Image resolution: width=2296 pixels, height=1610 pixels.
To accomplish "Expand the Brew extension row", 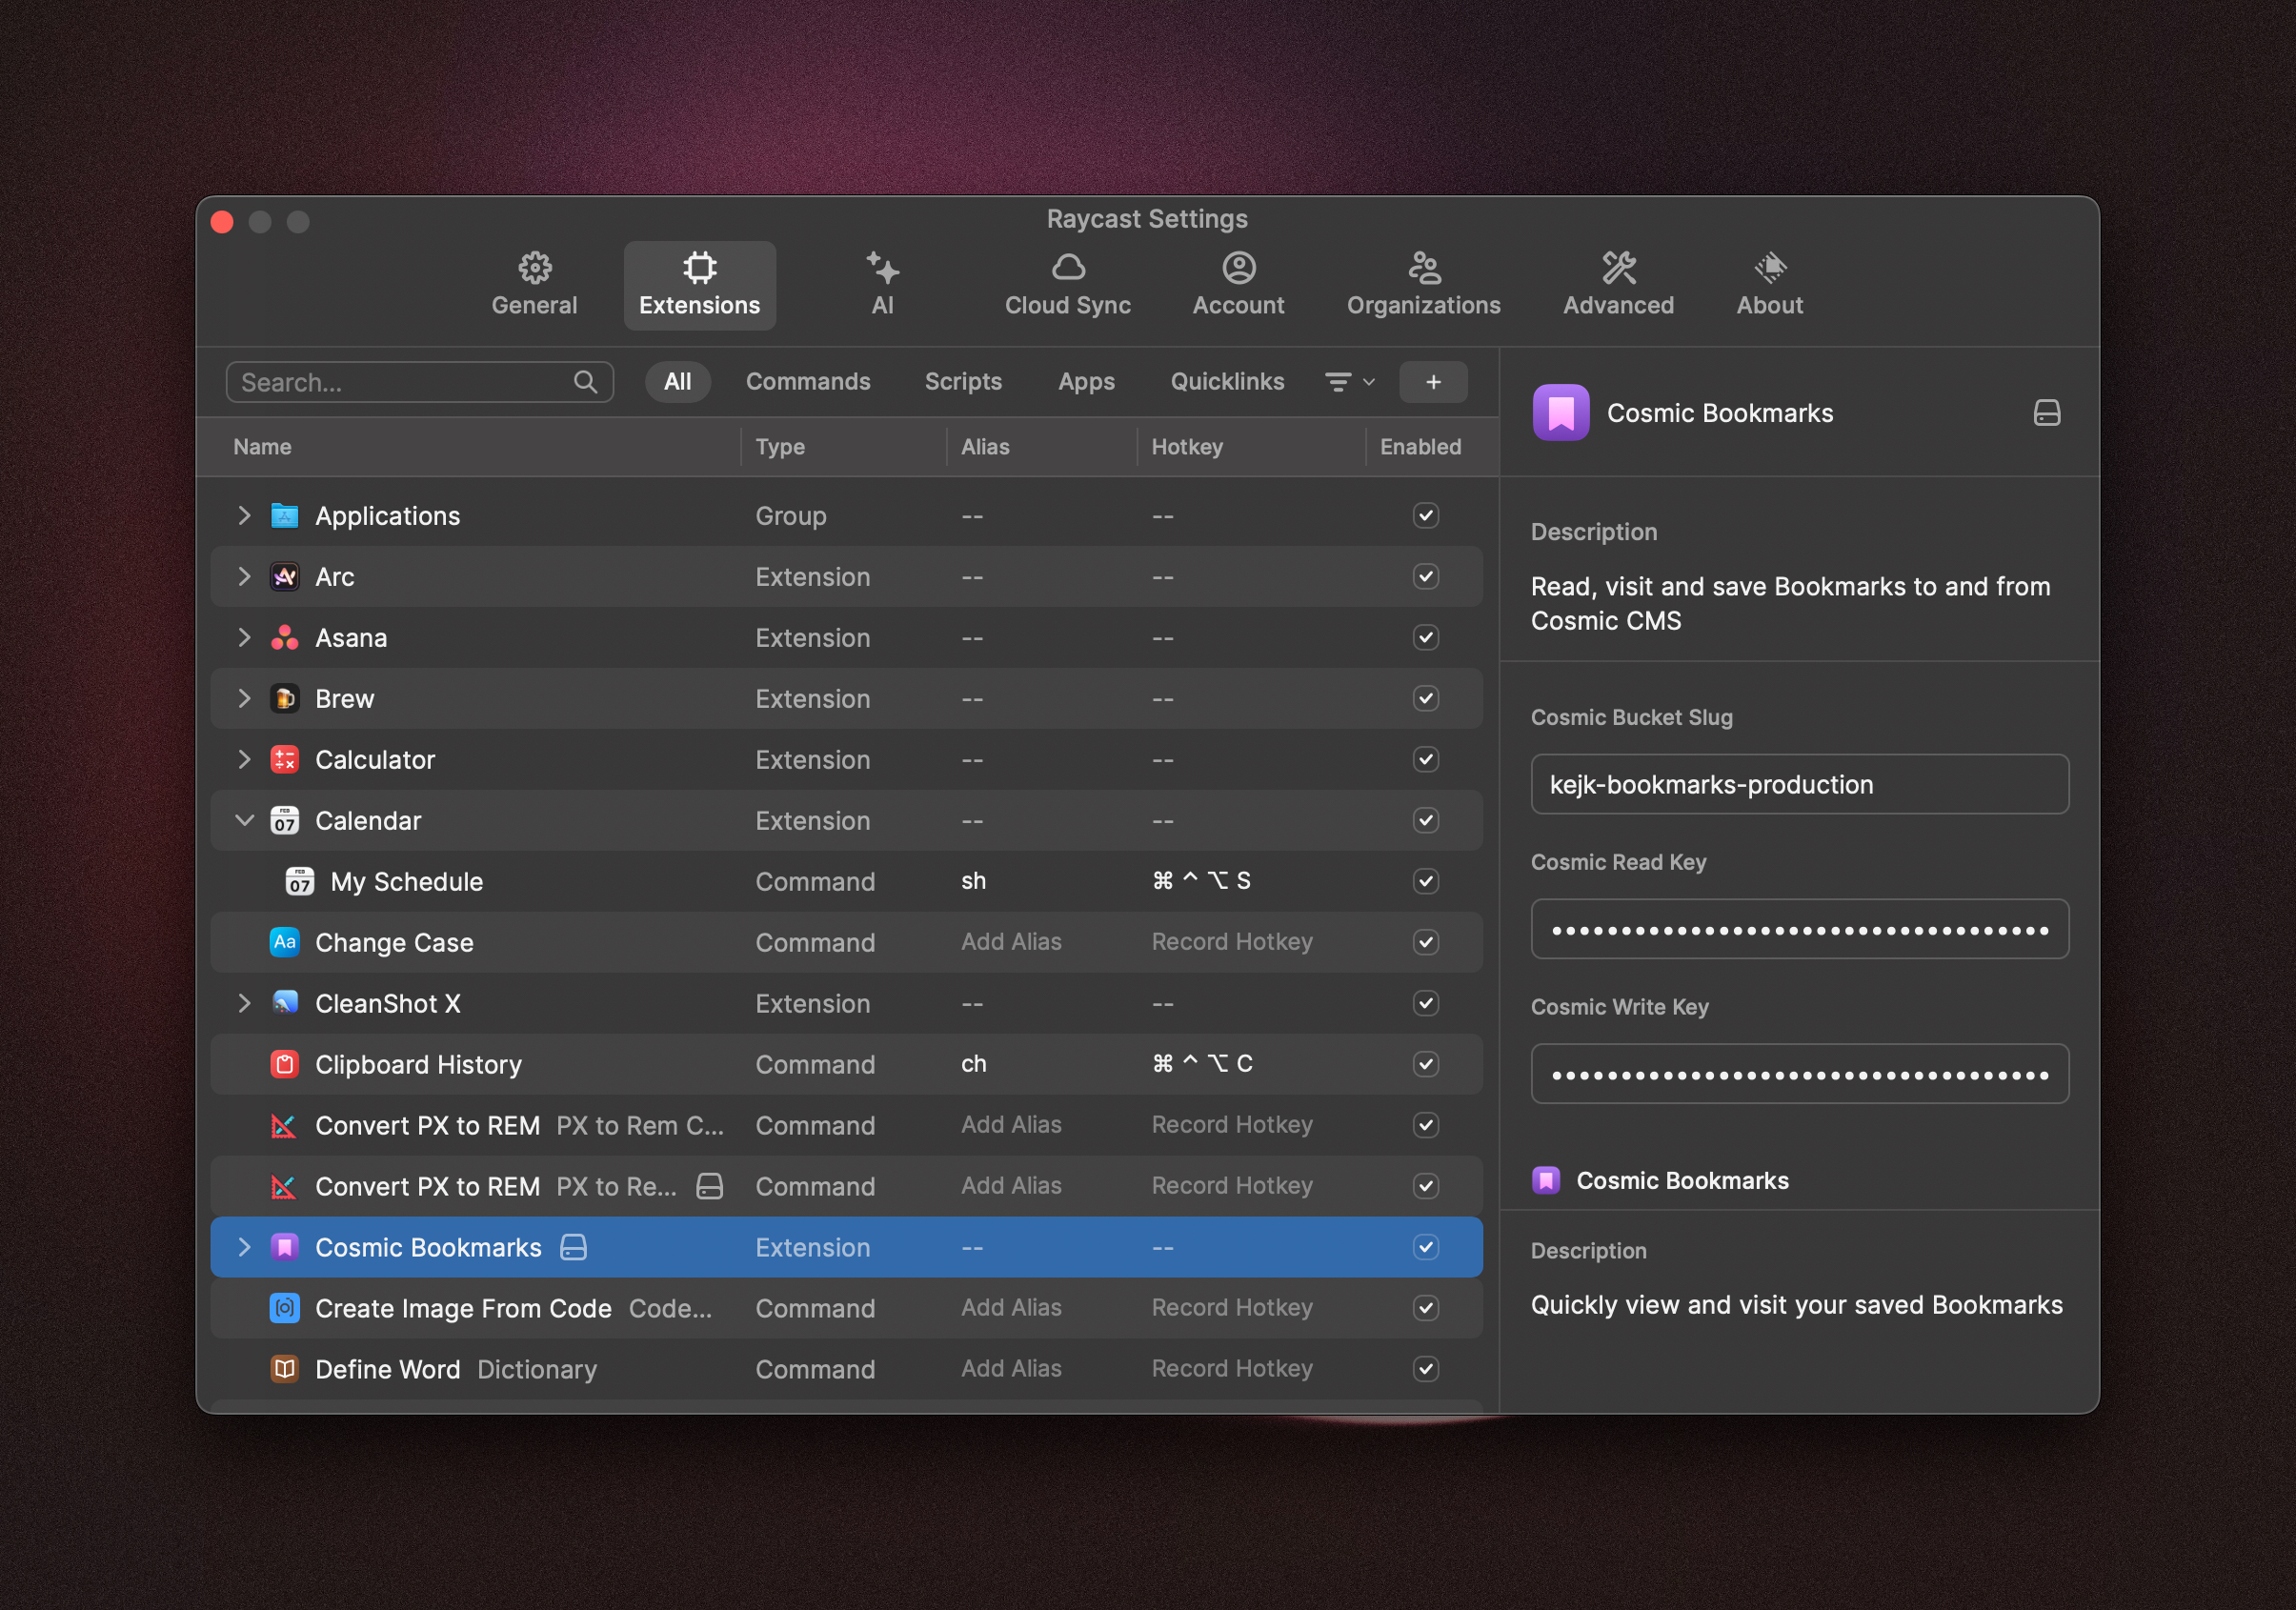I will [244, 698].
